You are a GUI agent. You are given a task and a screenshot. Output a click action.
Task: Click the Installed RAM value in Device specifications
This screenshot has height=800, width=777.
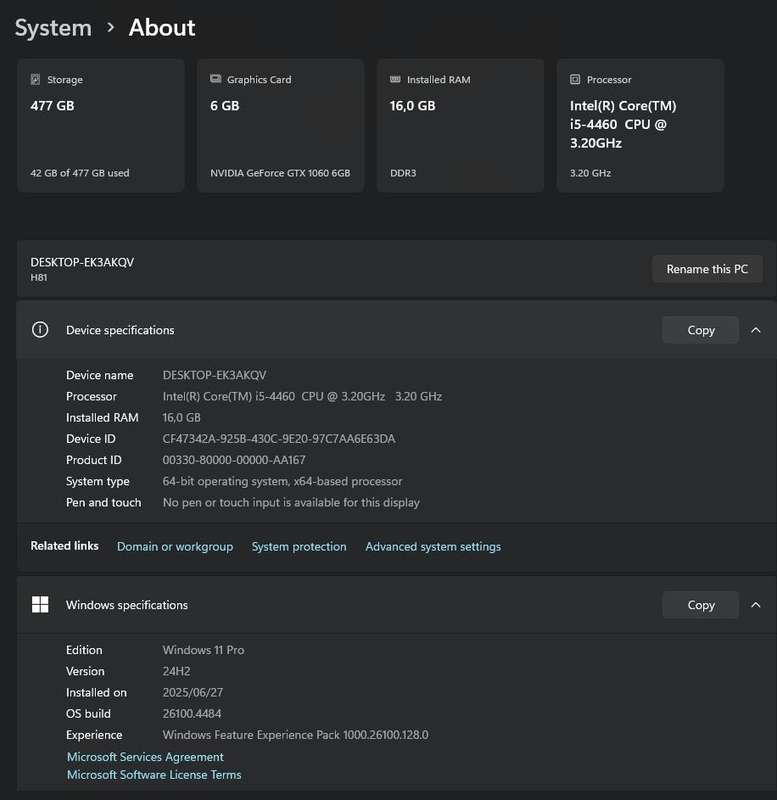pyautogui.click(x=181, y=417)
